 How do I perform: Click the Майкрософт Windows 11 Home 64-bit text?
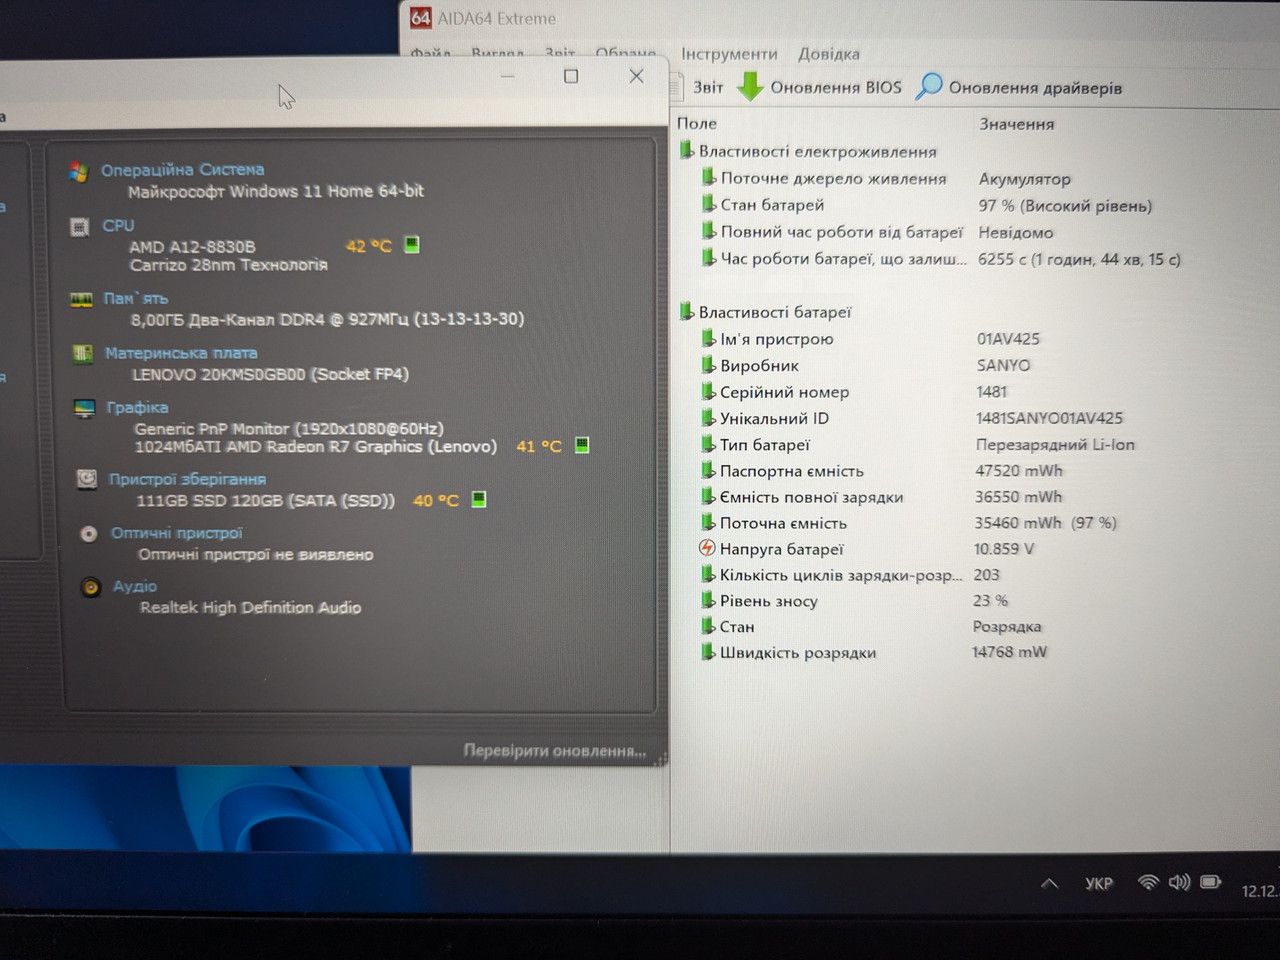275,191
